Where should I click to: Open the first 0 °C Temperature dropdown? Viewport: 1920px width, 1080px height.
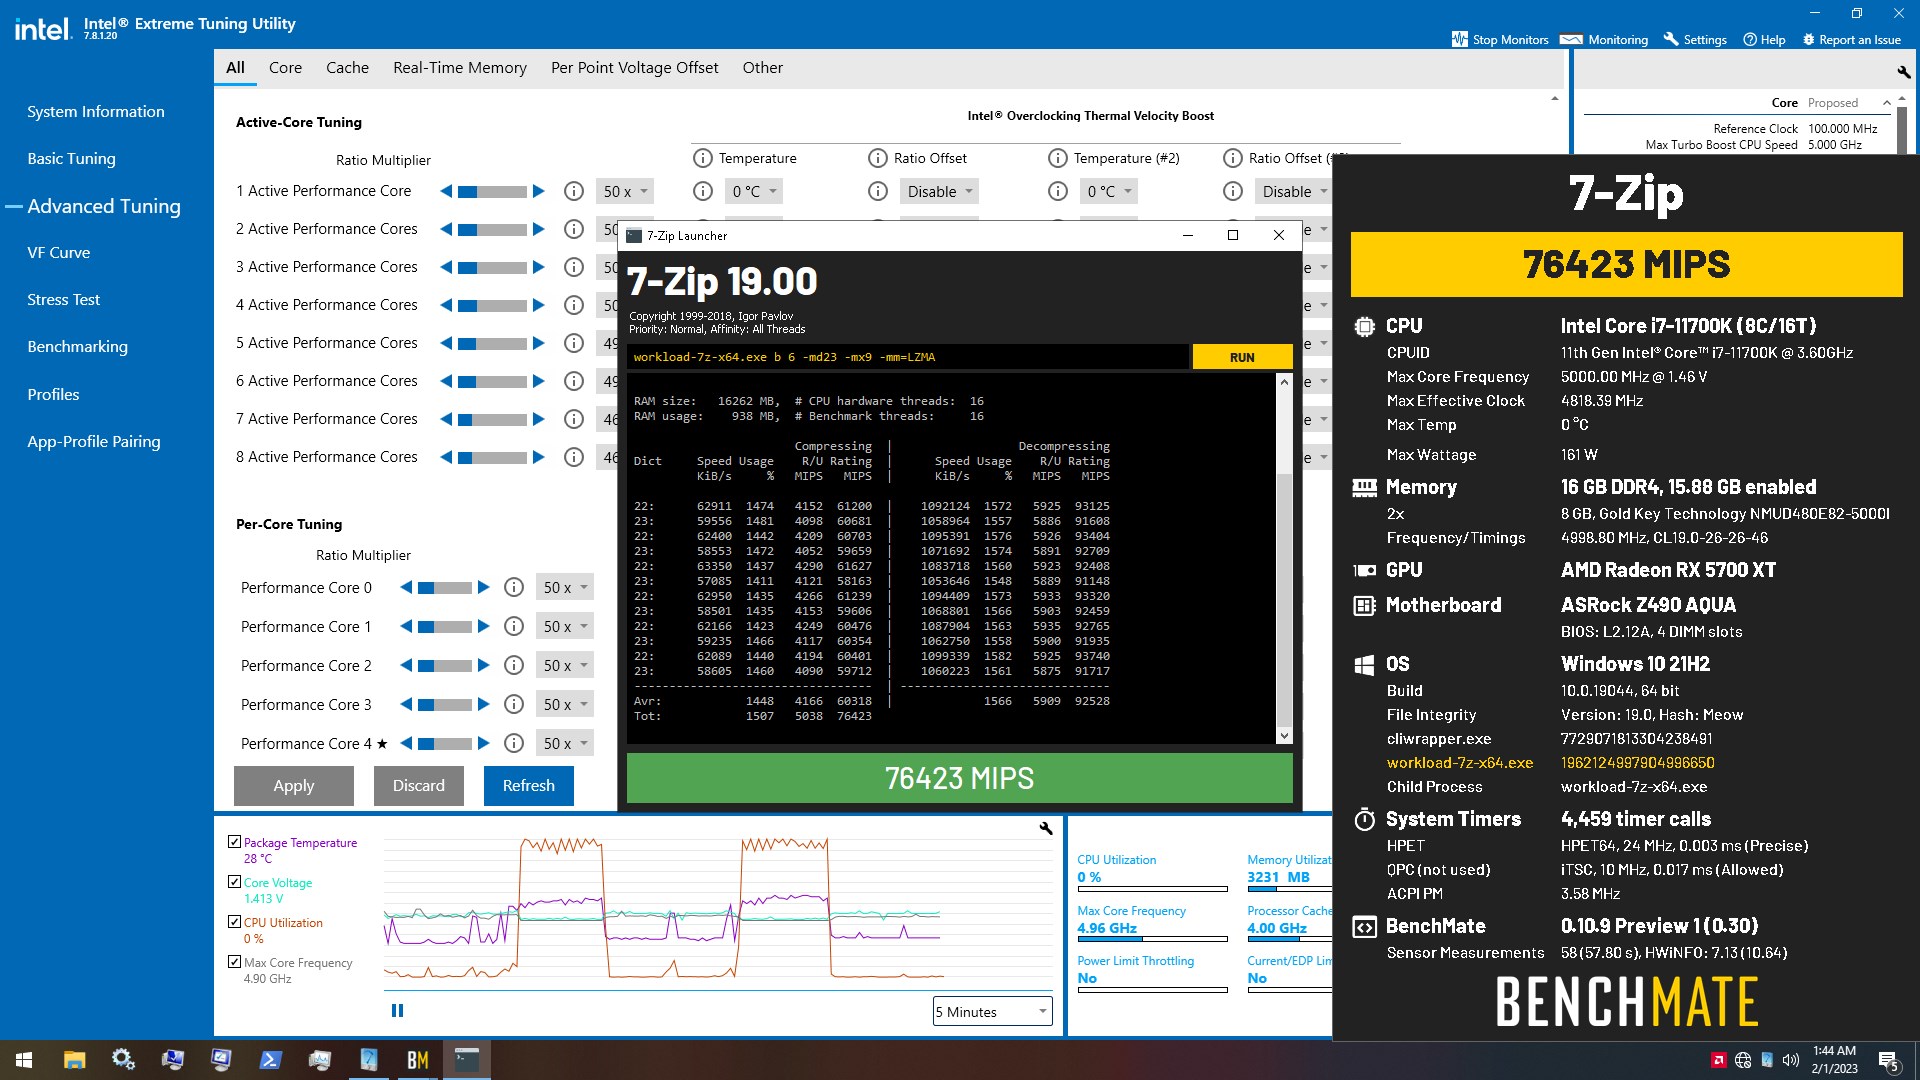(753, 191)
